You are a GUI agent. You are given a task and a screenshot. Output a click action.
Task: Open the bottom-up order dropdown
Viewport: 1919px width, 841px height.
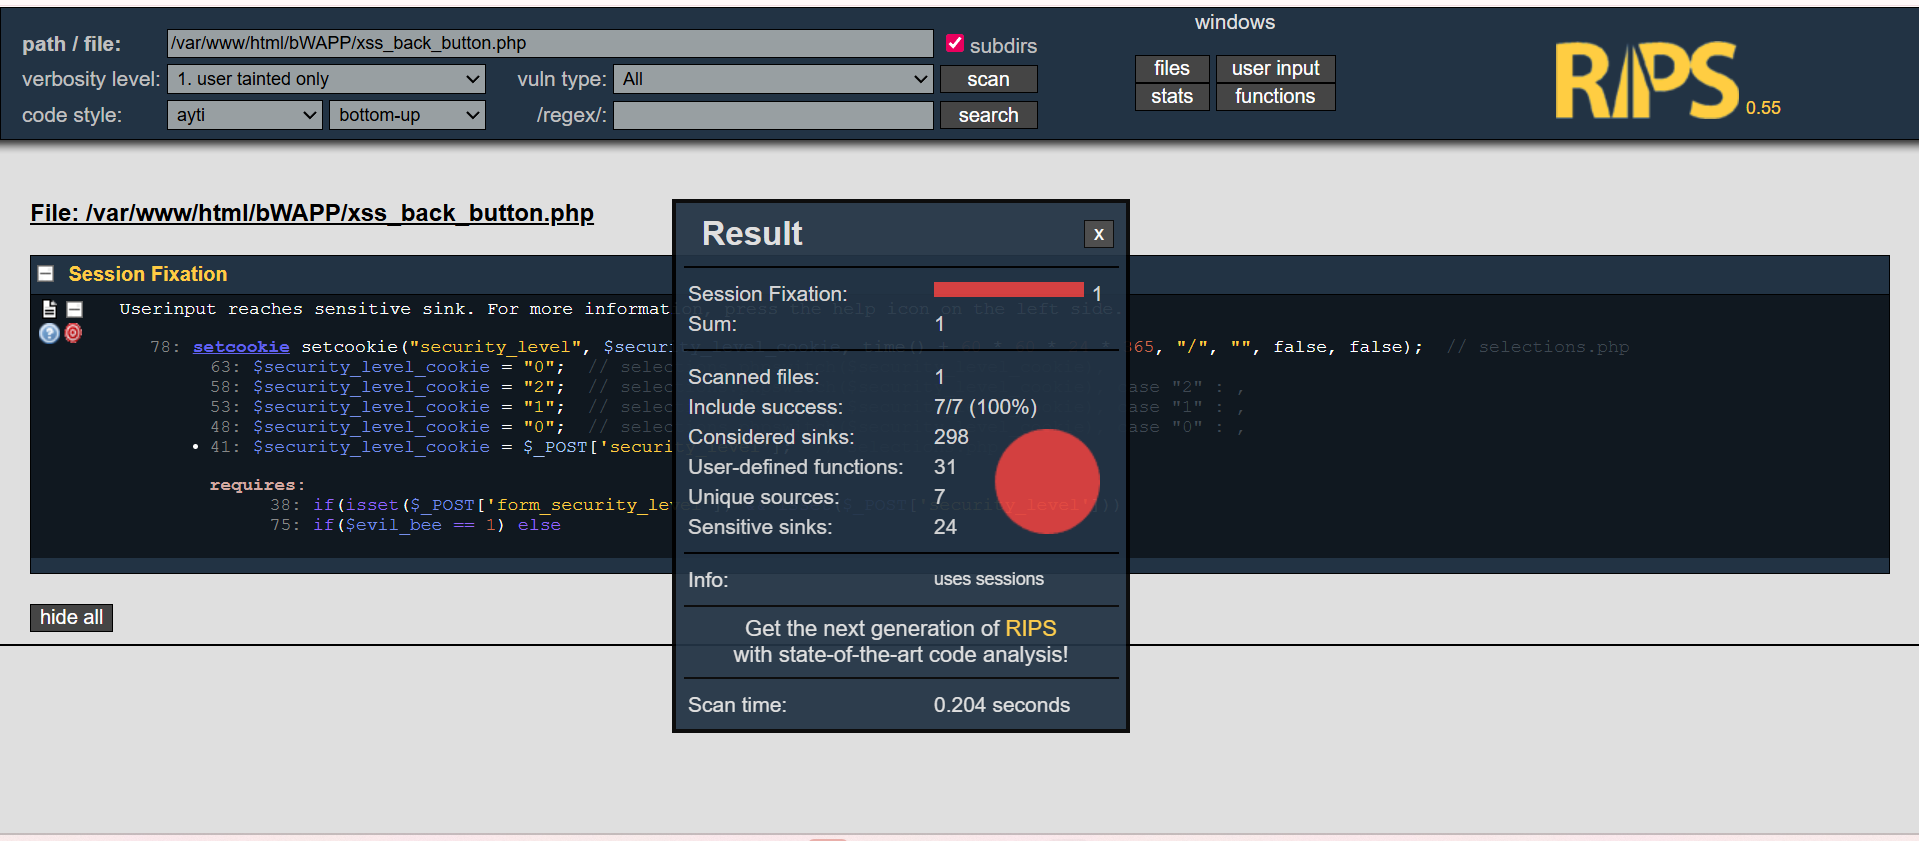[407, 115]
